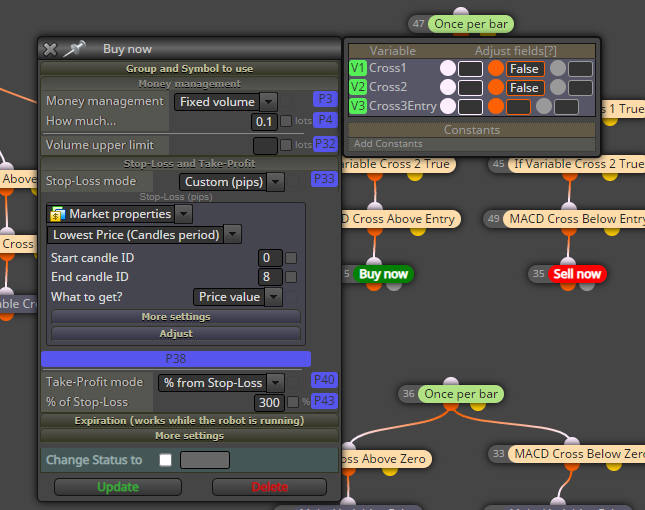Click the gray circle in Cross3Entry row

[x=544, y=106]
